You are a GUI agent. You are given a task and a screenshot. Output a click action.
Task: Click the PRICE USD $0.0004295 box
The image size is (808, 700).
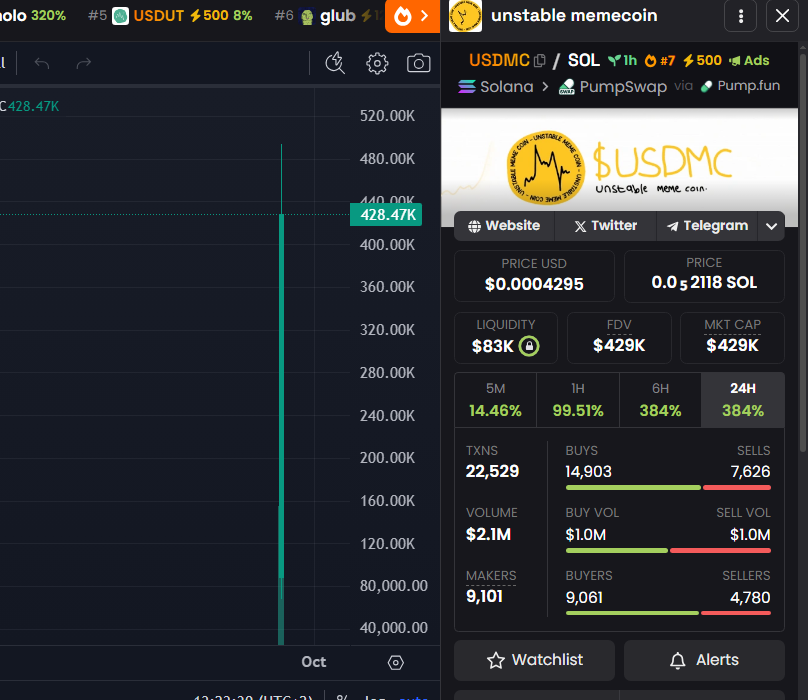[x=534, y=276]
